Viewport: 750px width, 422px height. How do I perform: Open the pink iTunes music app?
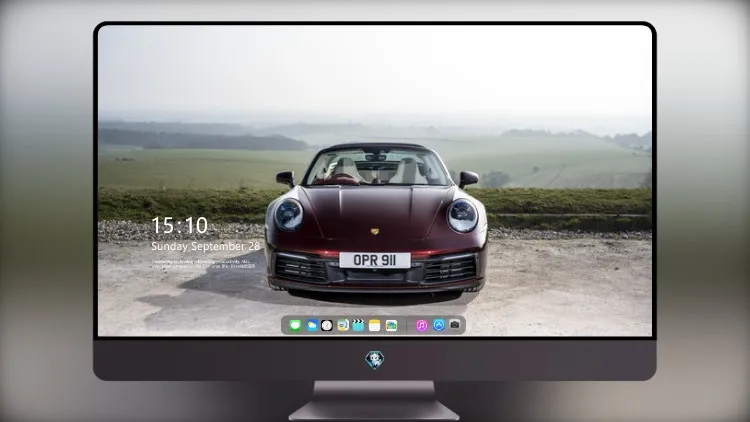[421, 325]
